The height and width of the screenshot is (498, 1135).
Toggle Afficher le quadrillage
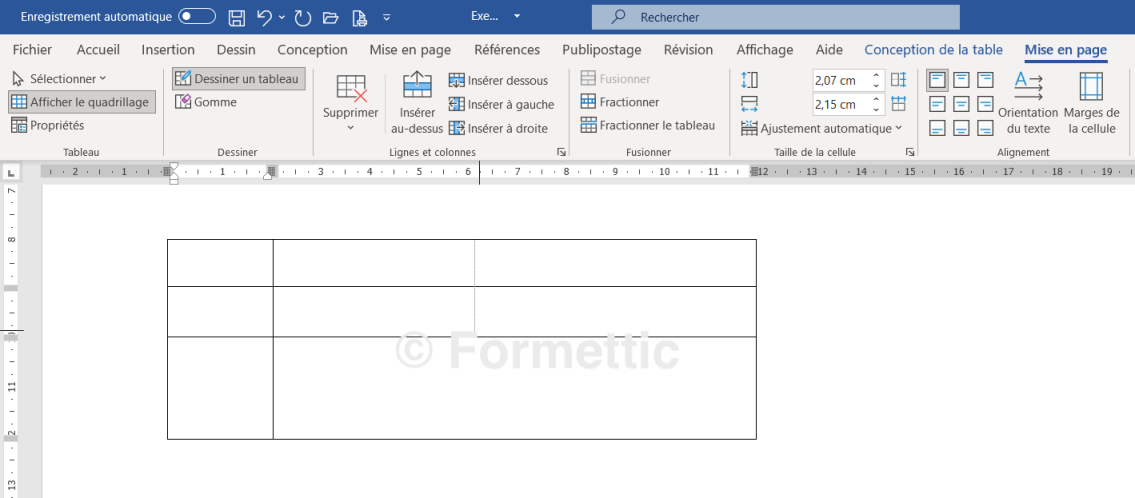tap(81, 102)
